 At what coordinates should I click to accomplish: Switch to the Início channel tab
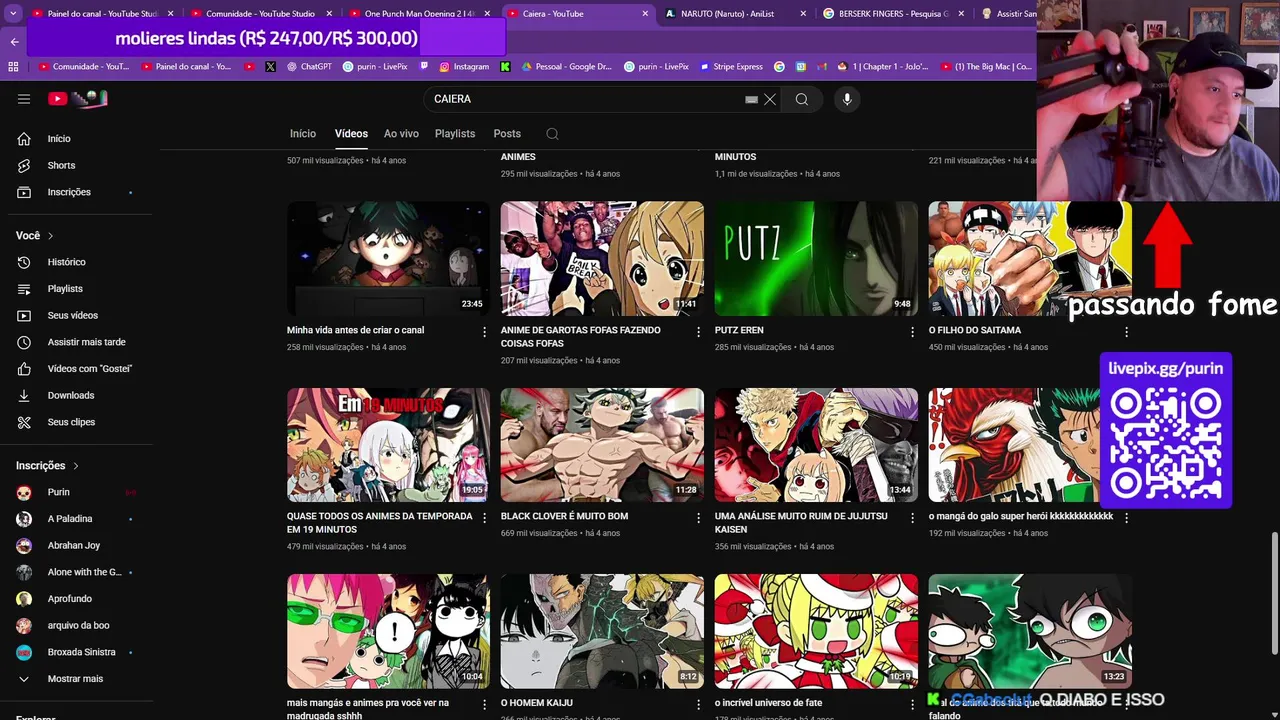click(x=303, y=134)
